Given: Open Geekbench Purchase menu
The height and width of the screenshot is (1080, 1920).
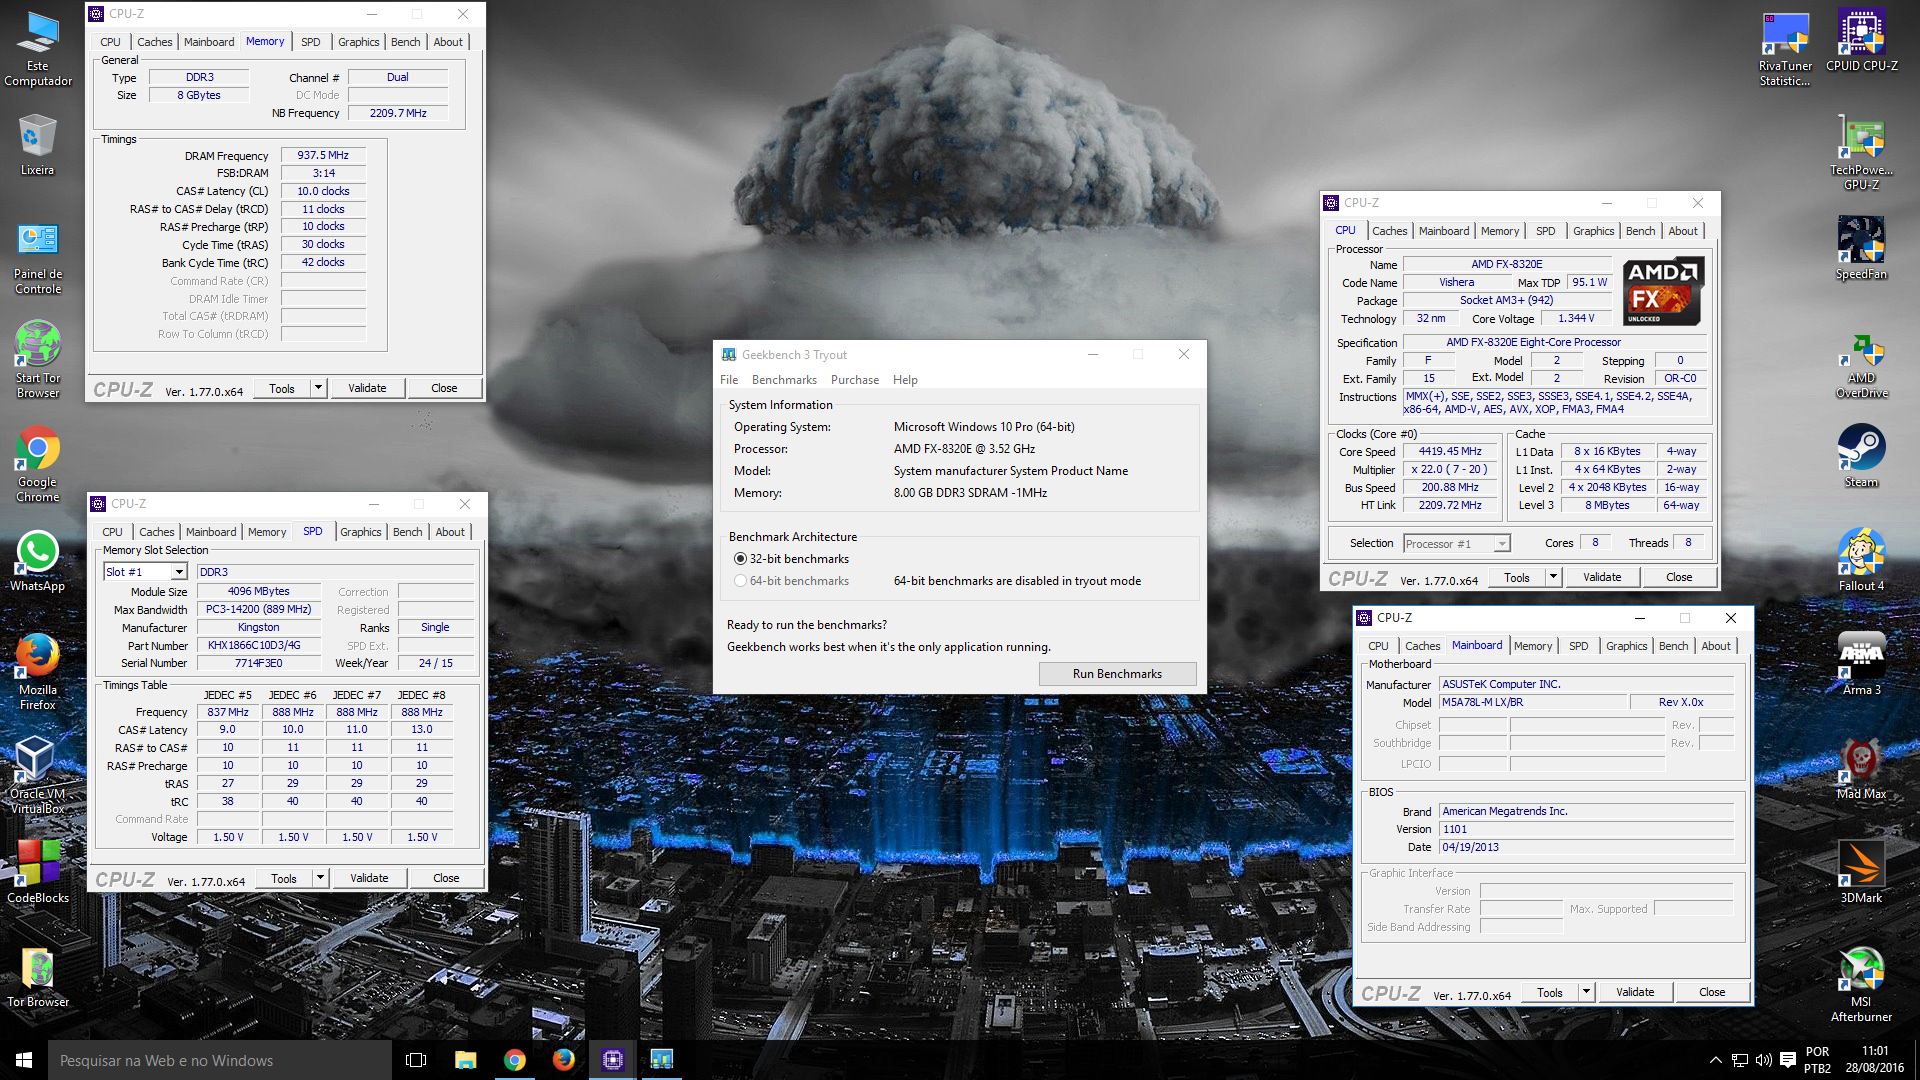Looking at the screenshot, I should point(855,380).
